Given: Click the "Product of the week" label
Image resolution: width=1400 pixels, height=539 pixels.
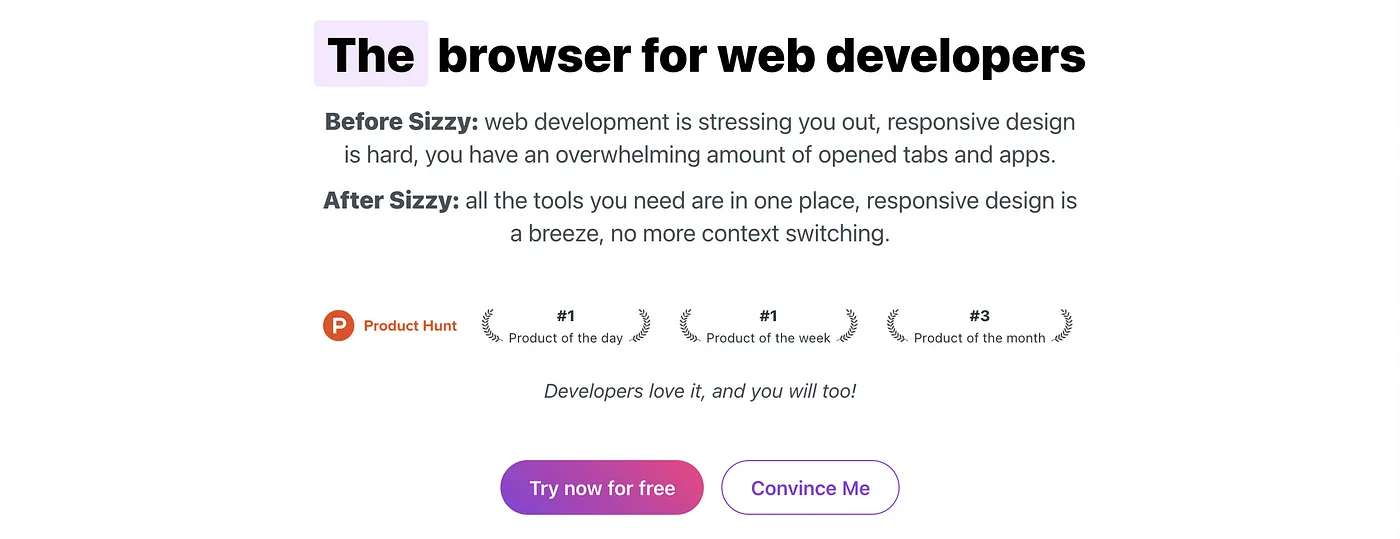Looking at the screenshot, I should pos(768,338).
